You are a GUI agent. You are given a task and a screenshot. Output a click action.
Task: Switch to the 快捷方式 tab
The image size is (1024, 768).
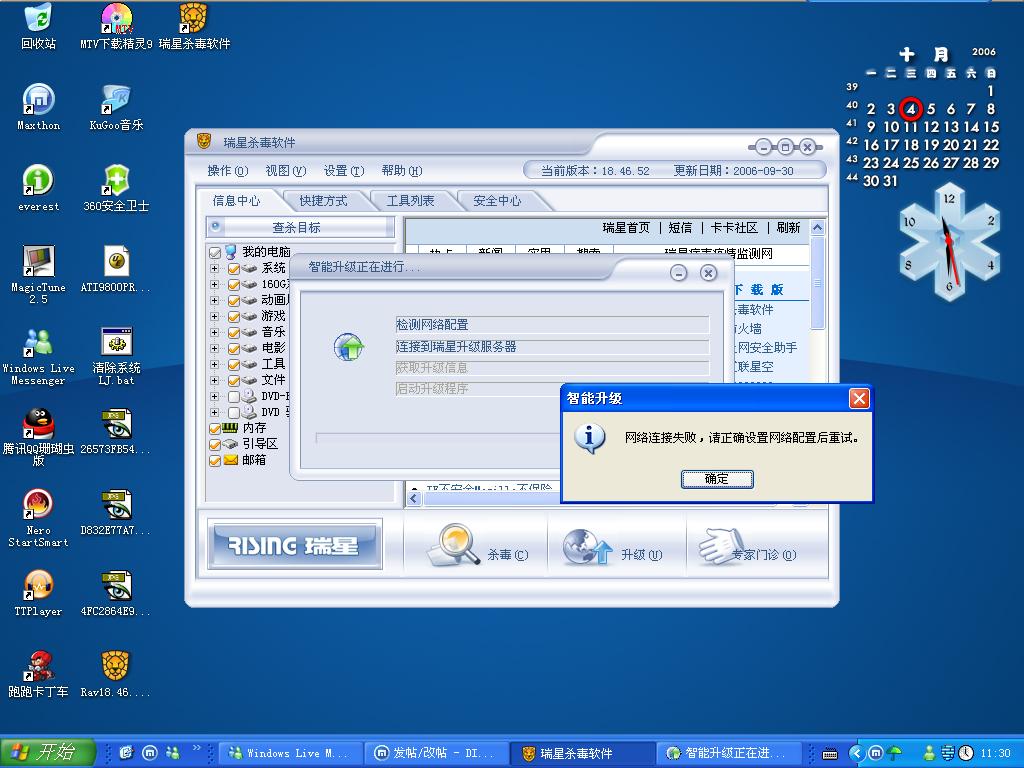(x=323, y=201)
